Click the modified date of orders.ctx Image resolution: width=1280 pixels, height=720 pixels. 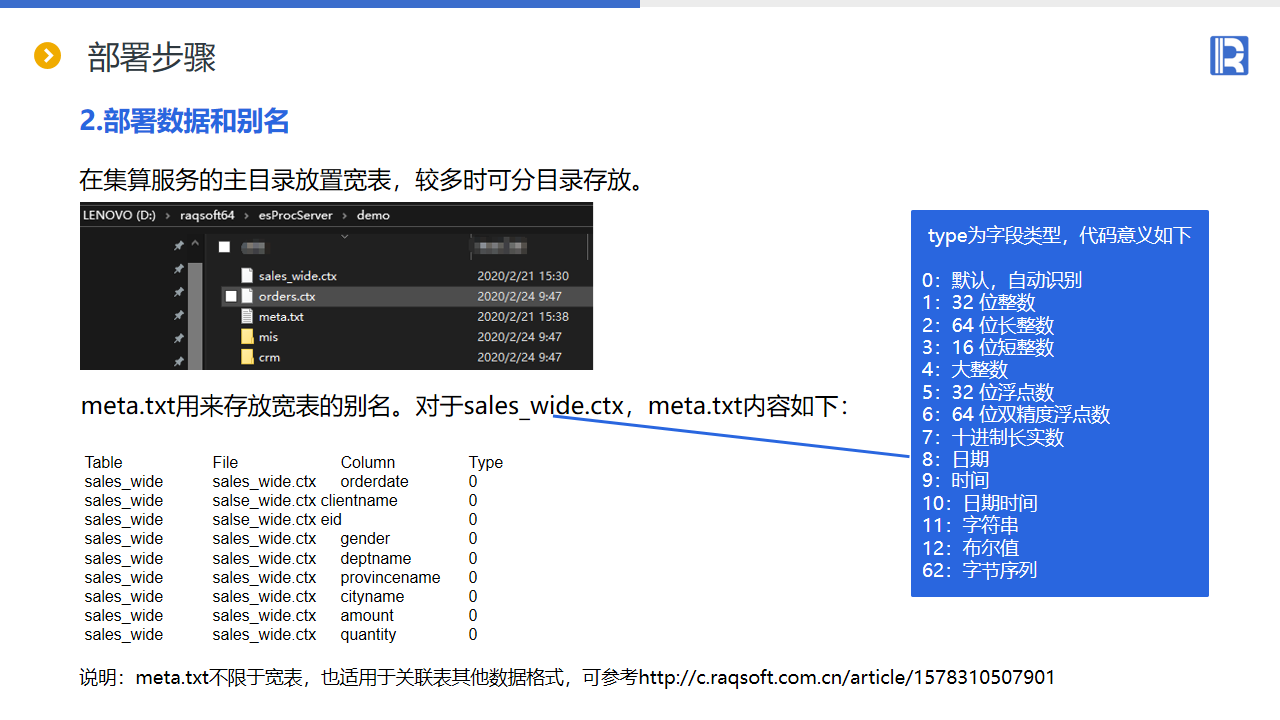519,296
